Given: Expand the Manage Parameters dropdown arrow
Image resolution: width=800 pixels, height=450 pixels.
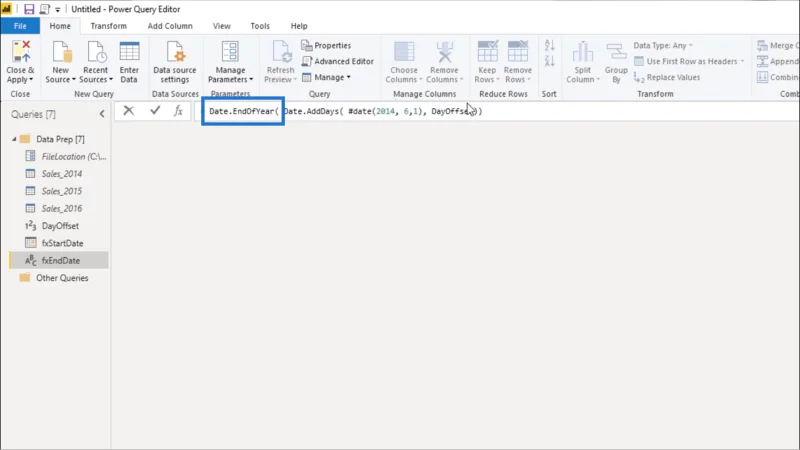Looking at the screenshot, I should click(x=251, y=80).
